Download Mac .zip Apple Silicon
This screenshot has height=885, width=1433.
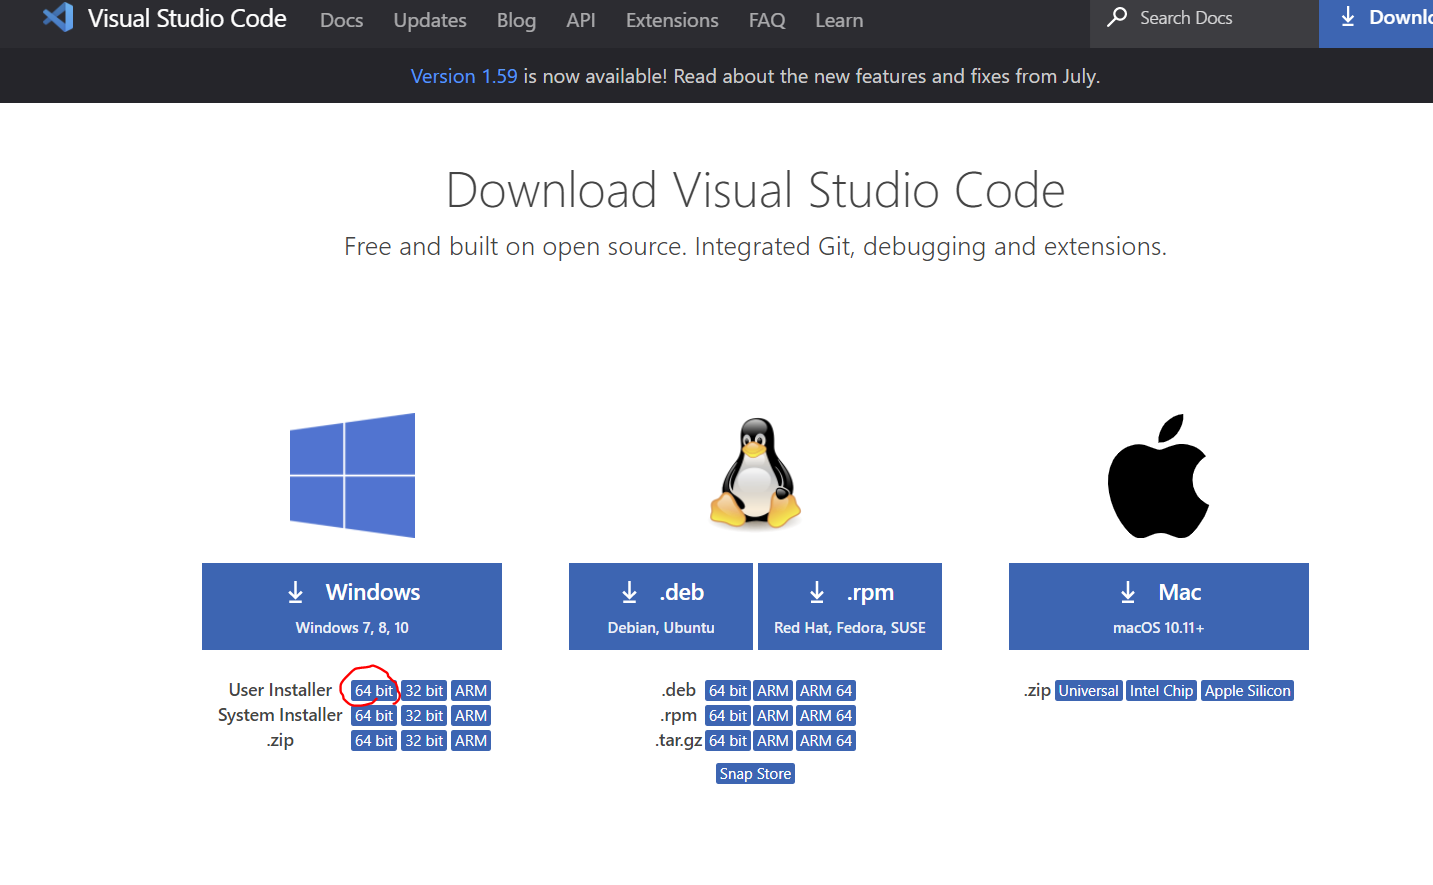(x=1248, y=691)
